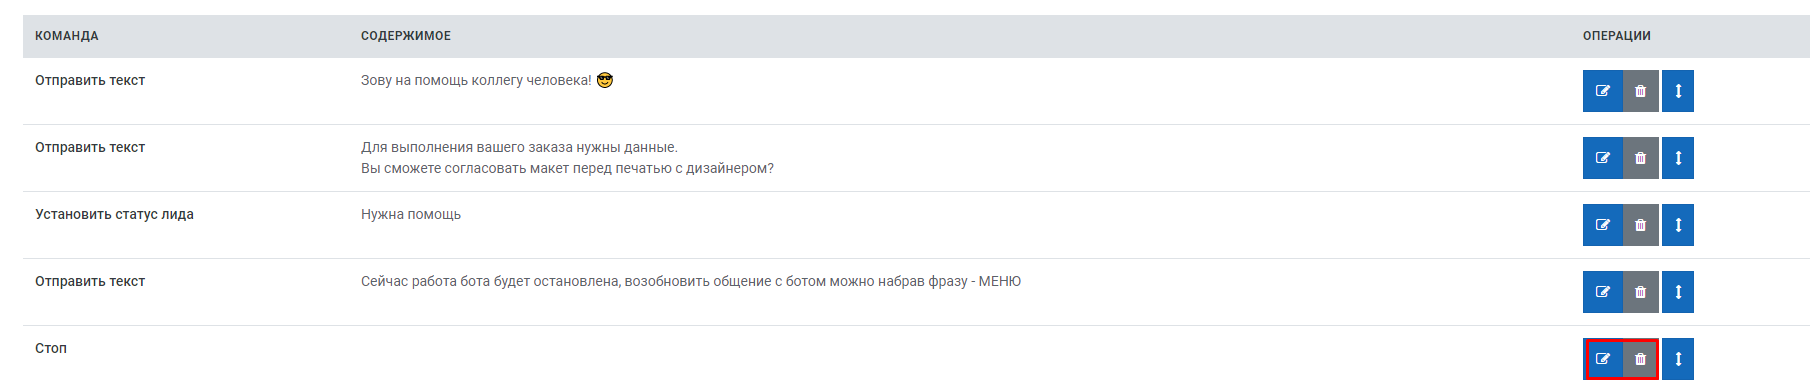Viewport: 1810px width, 389px height.
Task: Select the 'Установить статус лида' command label
Action: (x=114, y=214)
